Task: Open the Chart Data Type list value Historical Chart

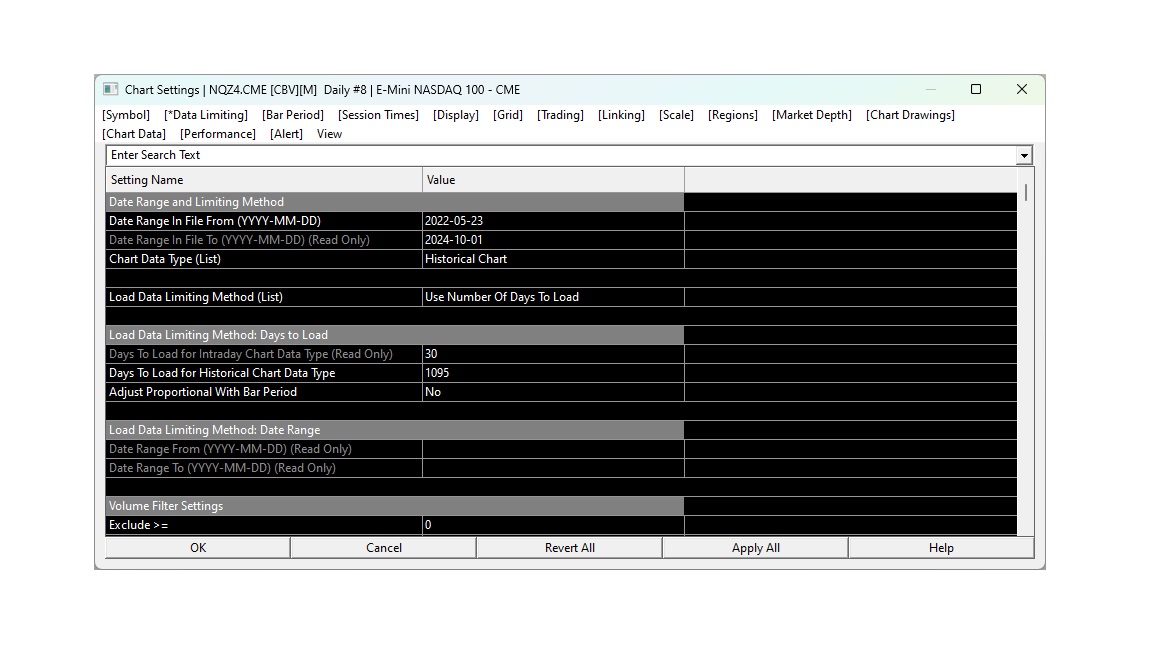Action: point(553,259)
